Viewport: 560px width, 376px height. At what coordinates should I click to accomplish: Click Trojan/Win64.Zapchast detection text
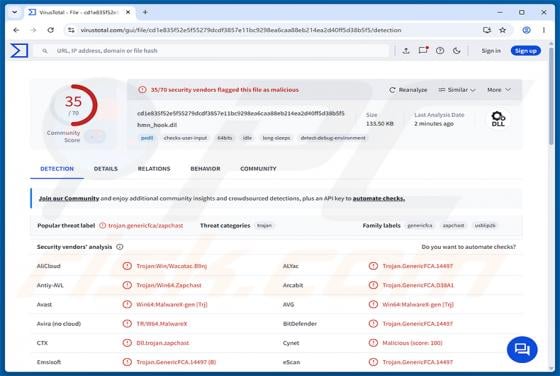click(169, 285)
